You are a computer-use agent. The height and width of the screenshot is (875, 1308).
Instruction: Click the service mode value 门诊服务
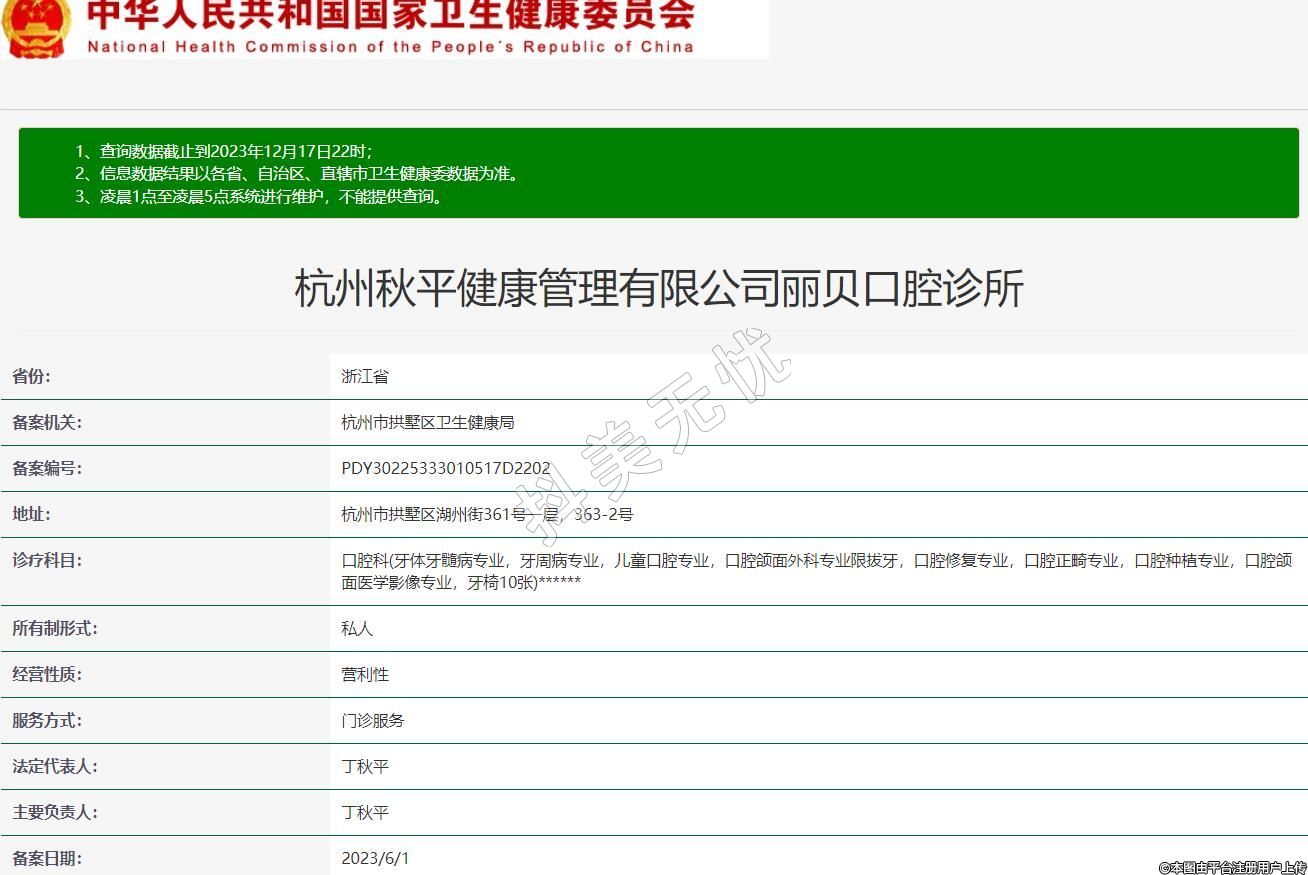pyautogui.click(x=372, y=721)
